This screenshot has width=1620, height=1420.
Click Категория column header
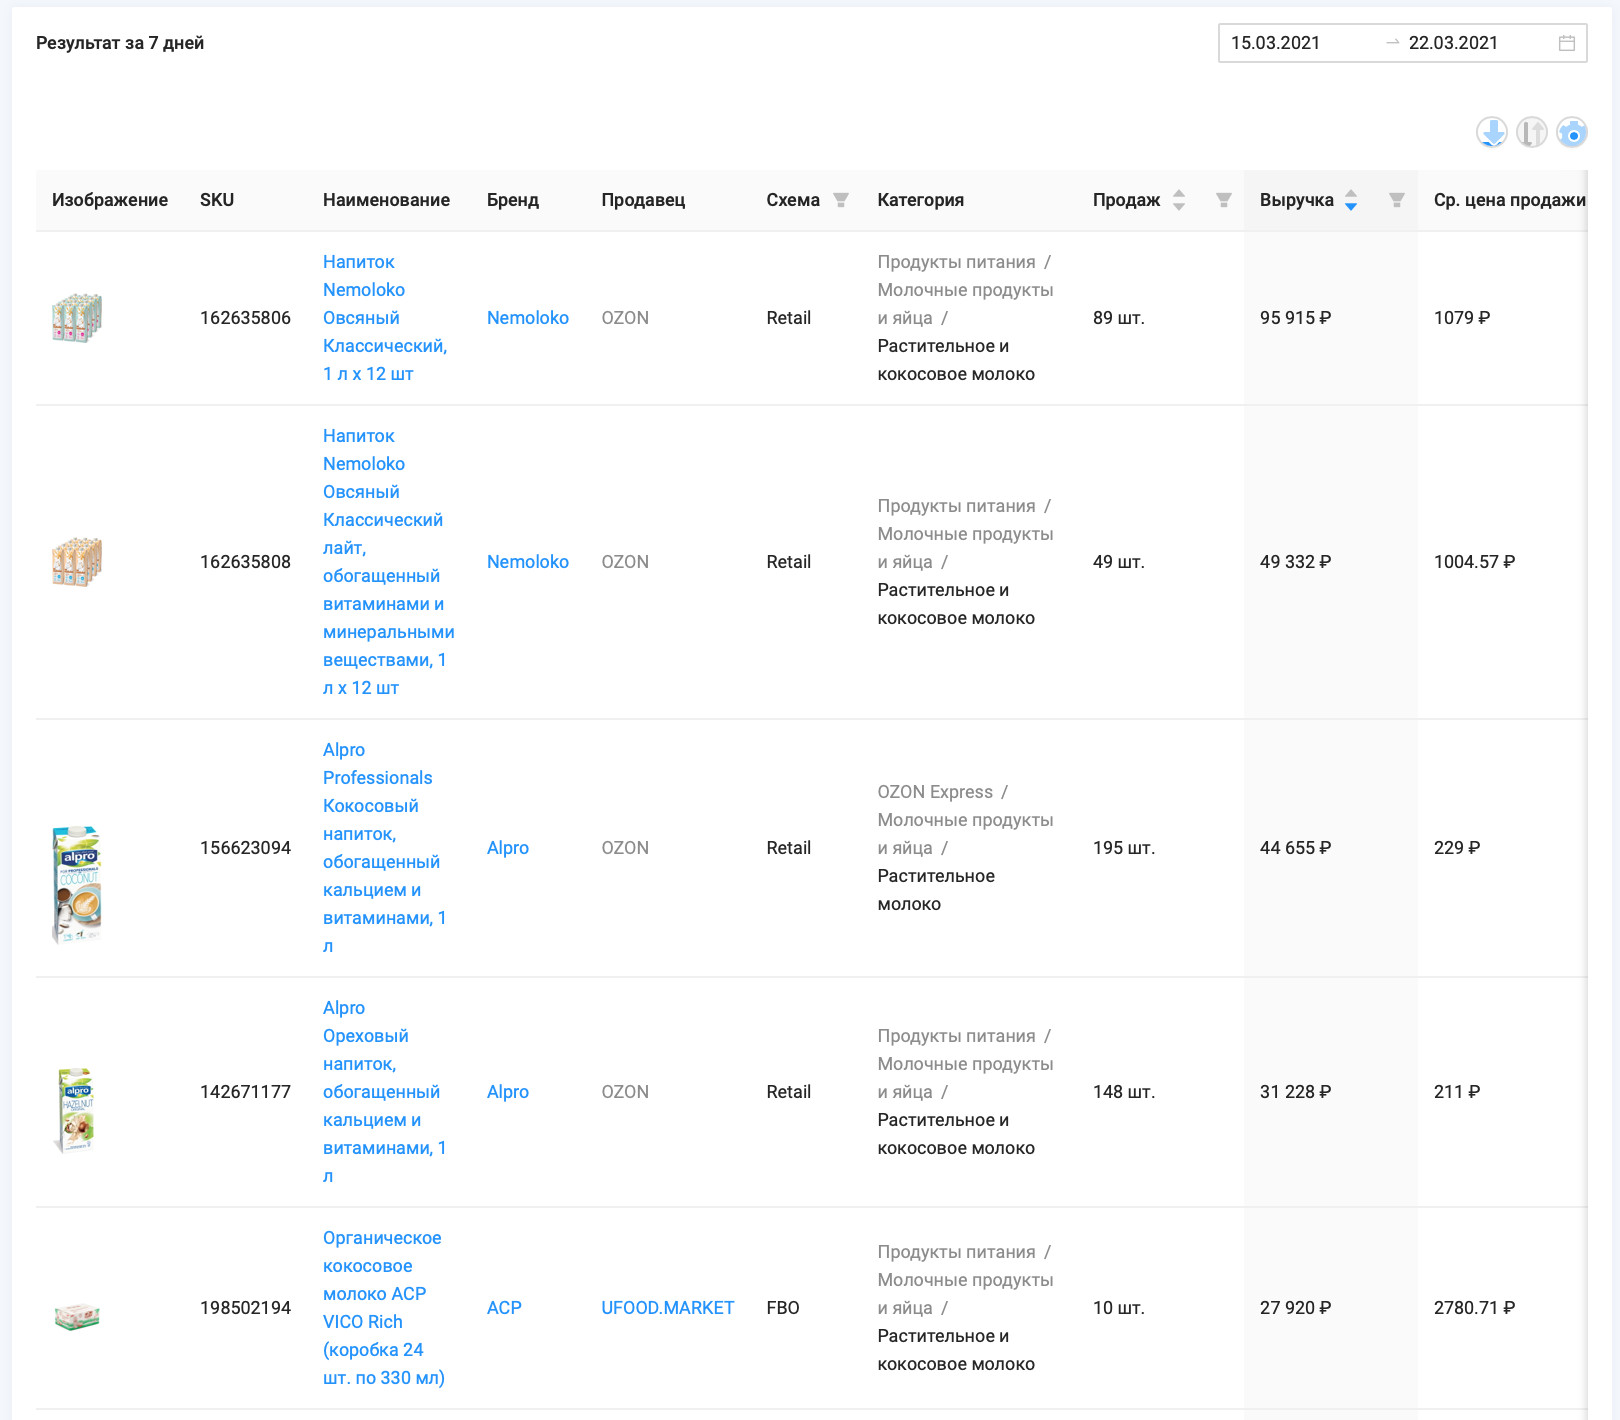pyautogui.click(x=921, y=200)
